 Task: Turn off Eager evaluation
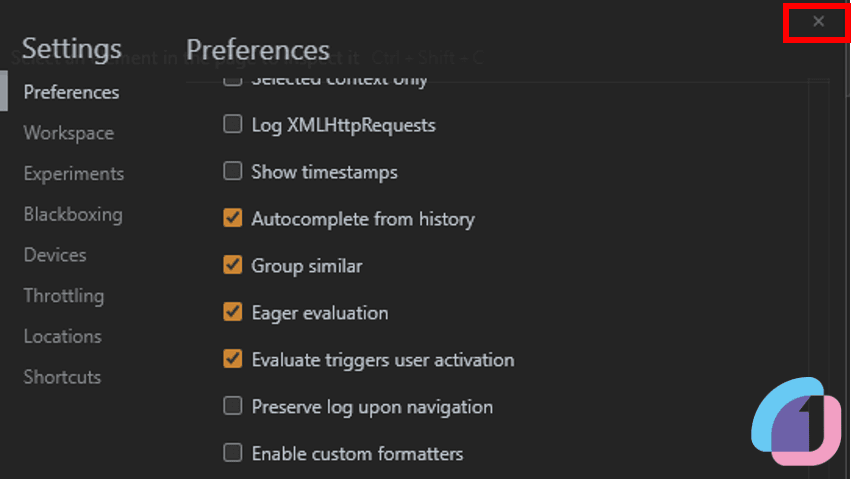pos(233,312)
